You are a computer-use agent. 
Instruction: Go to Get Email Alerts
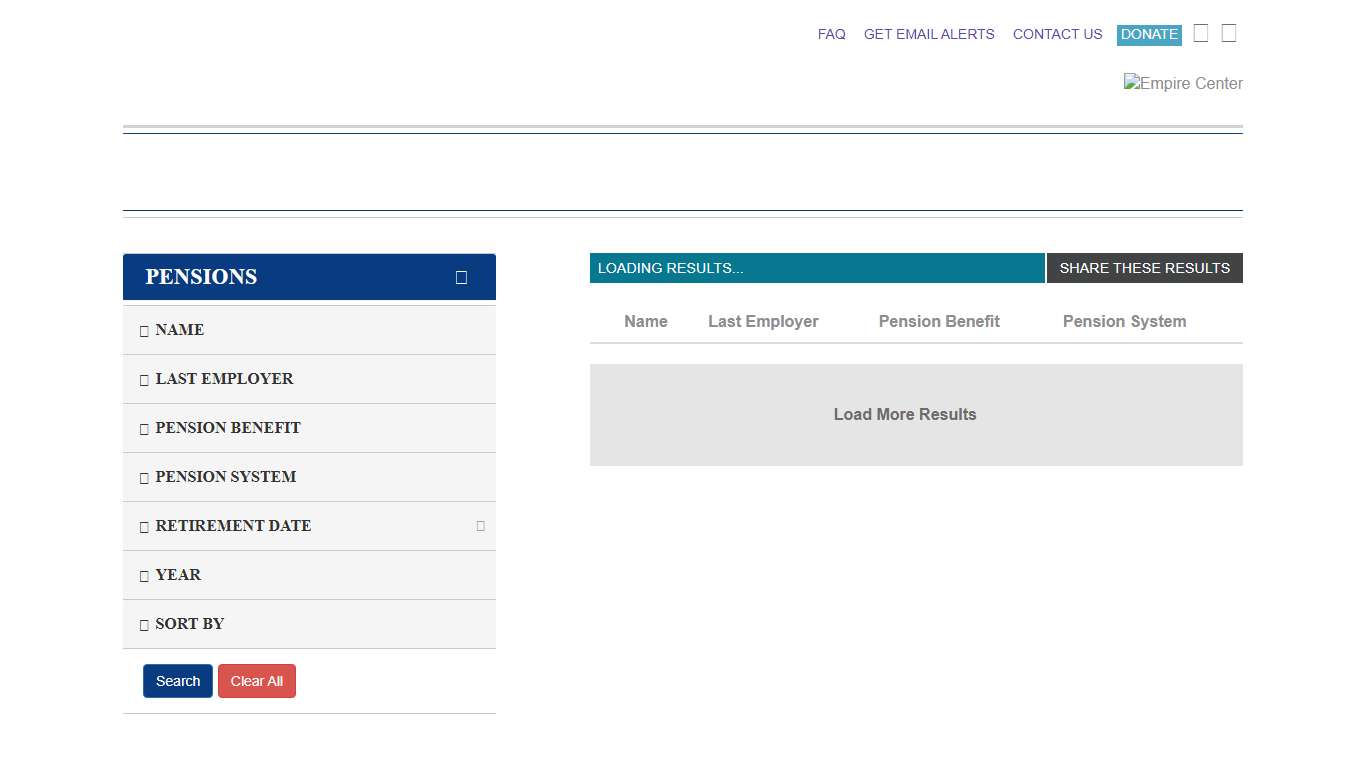click(x=929, y=34)
